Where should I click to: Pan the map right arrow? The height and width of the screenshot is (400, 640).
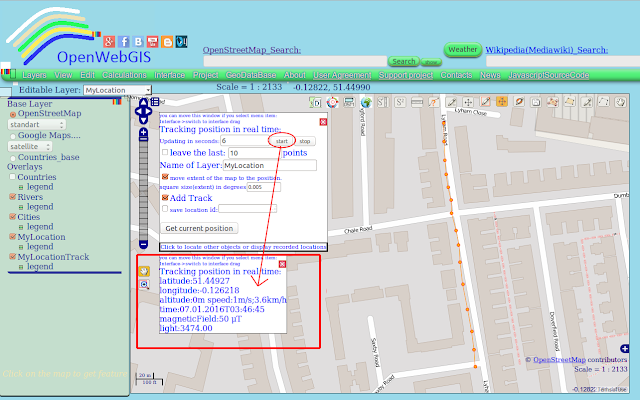pos(149,111)
